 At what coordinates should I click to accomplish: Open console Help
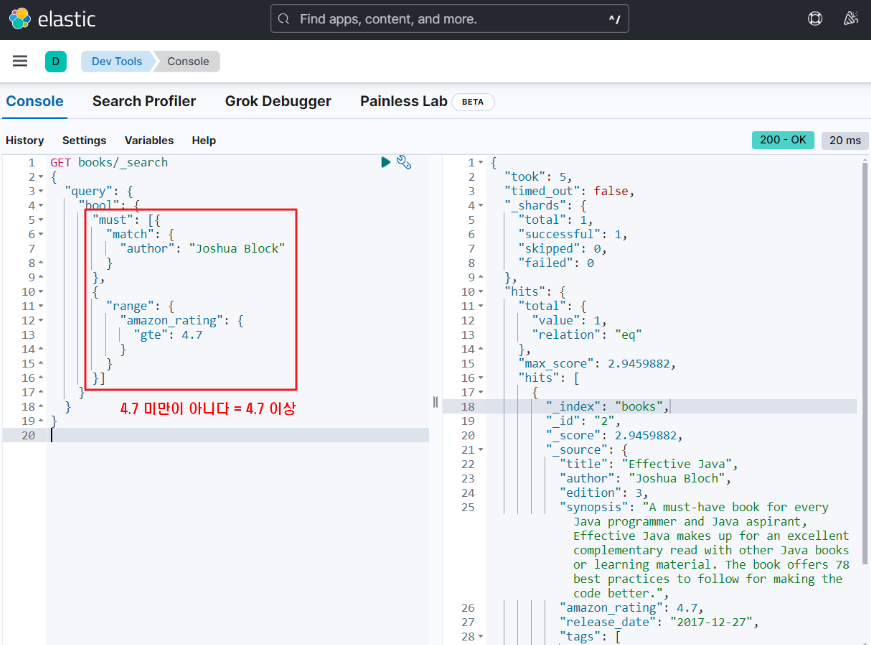pos(204,140)
